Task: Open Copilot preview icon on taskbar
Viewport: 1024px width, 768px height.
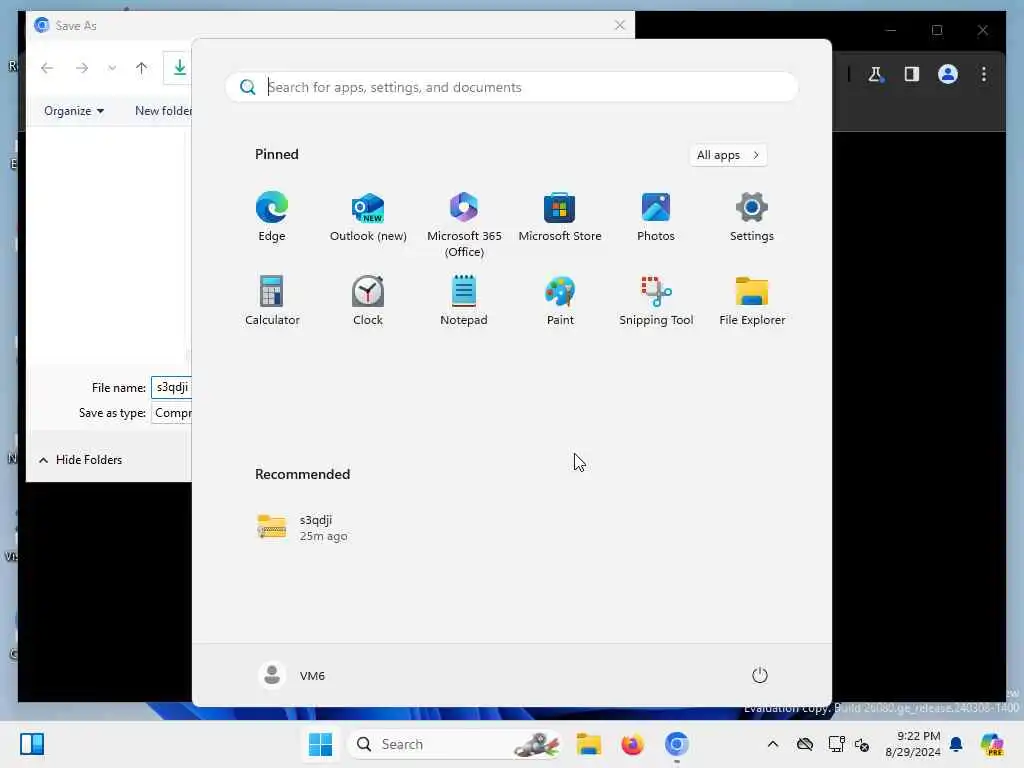Action: [992, 744]
